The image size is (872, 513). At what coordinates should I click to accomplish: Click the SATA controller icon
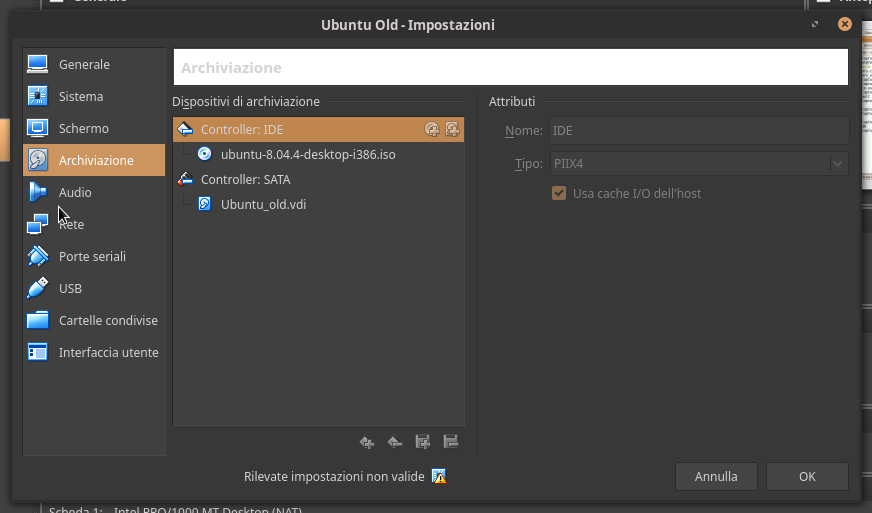click(185, 179)
